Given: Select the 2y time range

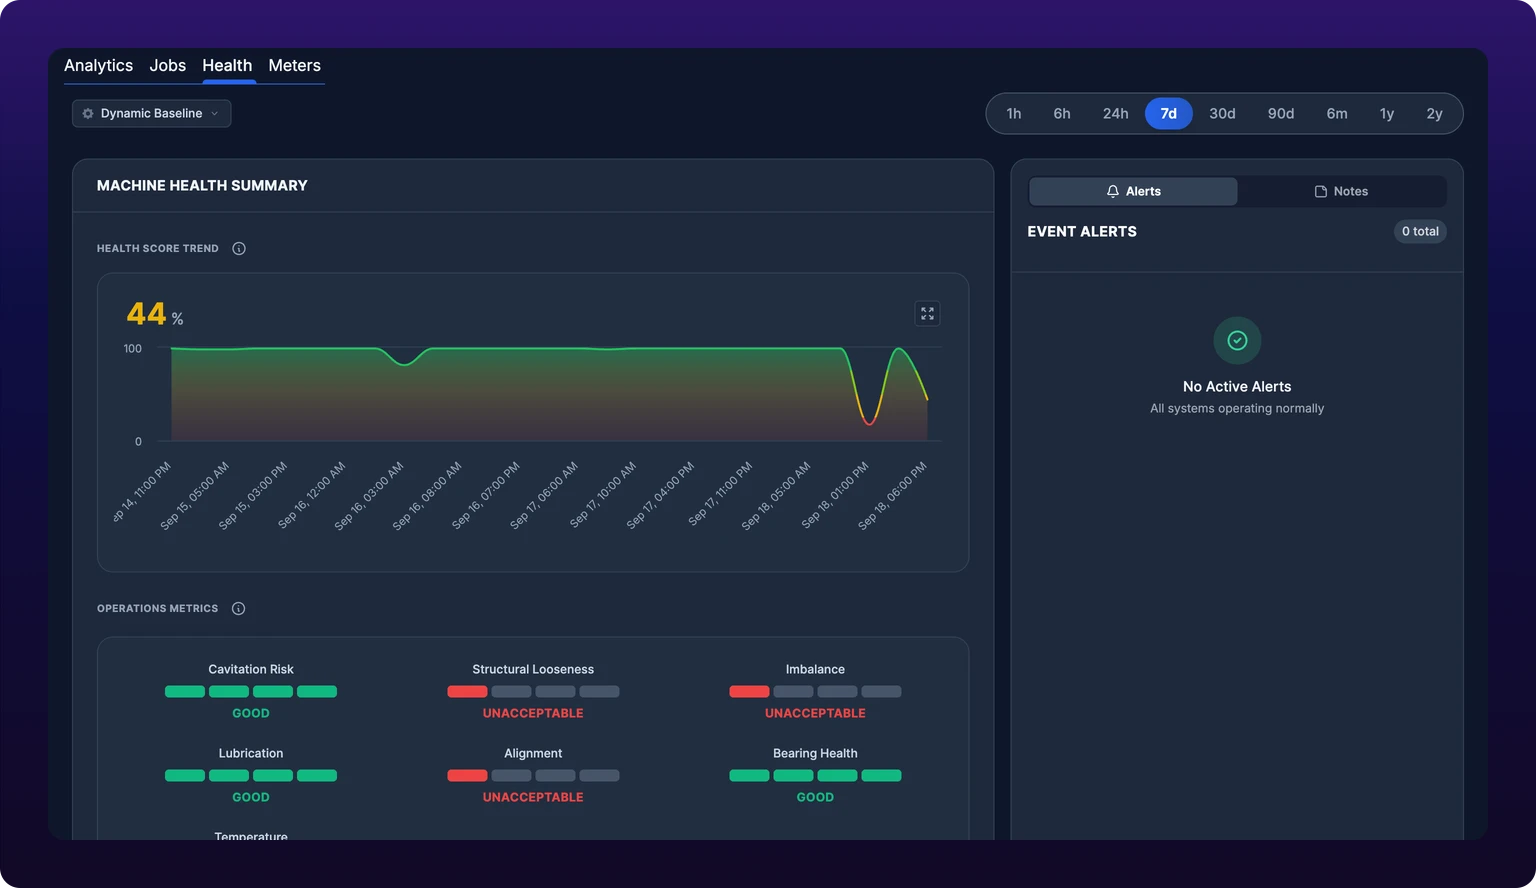Looking at the screenshot, I should (x=1434, y=113).
